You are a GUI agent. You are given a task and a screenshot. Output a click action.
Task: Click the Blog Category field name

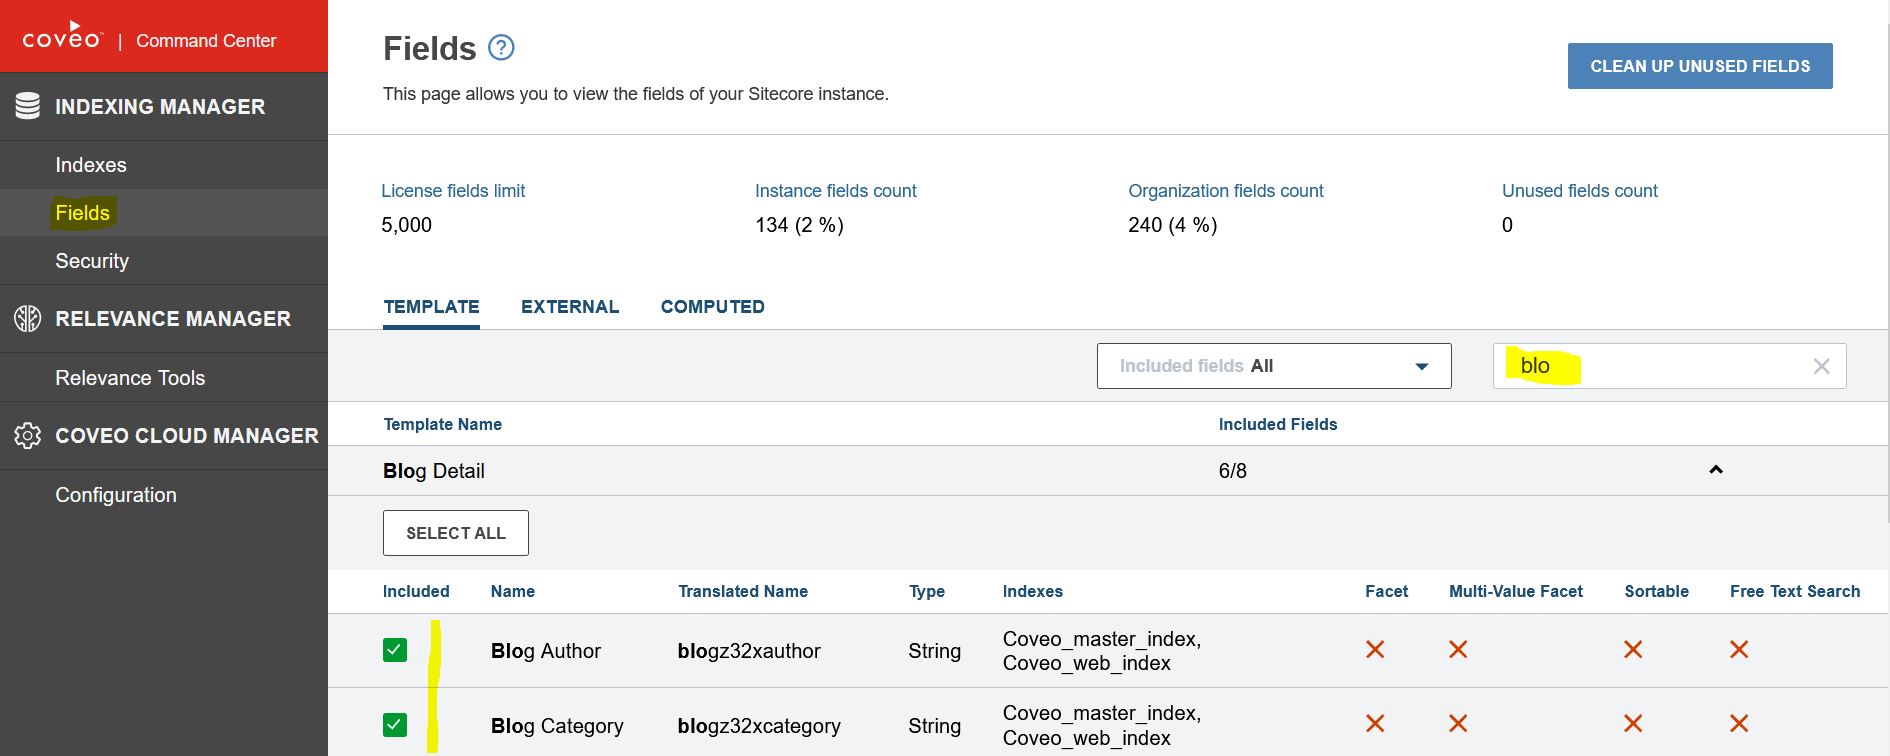coord(557,726)
